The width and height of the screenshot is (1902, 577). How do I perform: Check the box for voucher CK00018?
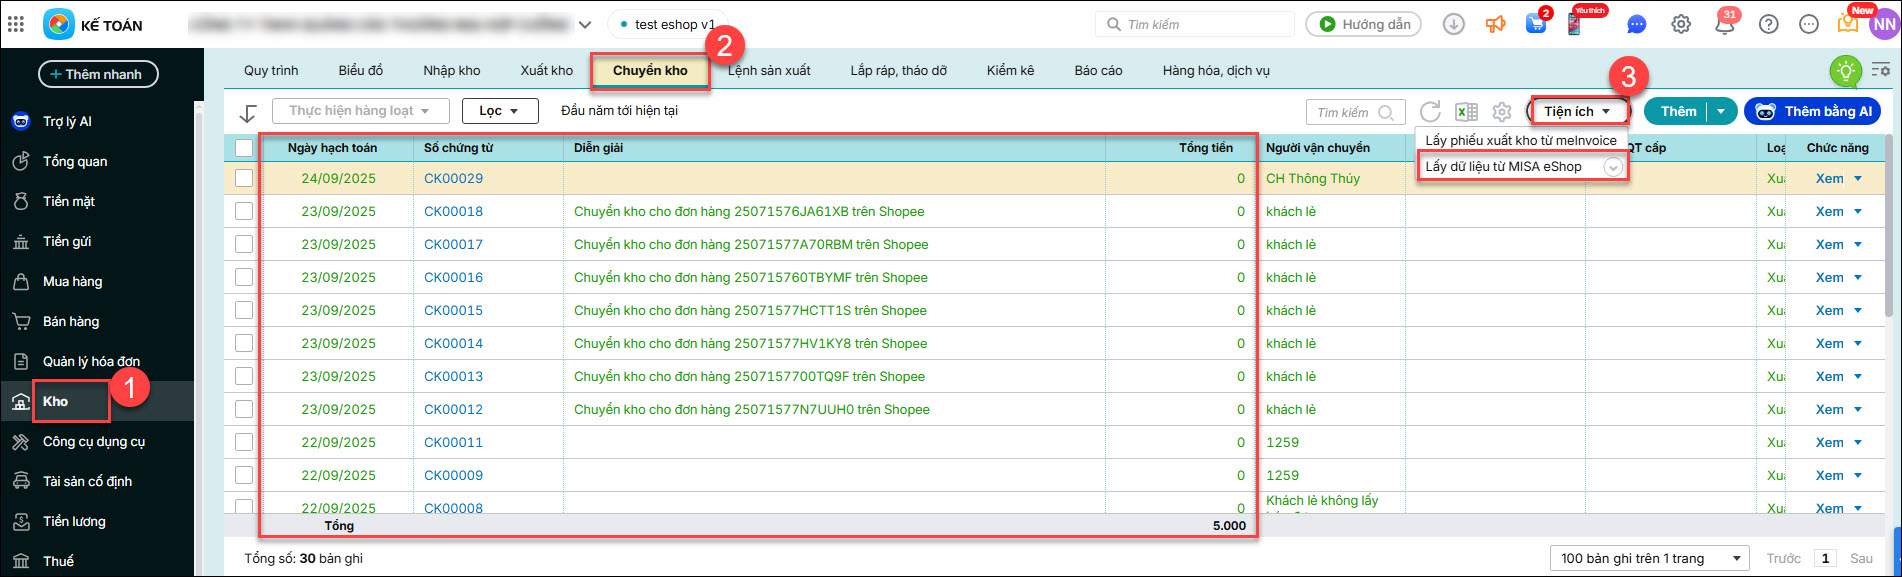pos(244,212)
